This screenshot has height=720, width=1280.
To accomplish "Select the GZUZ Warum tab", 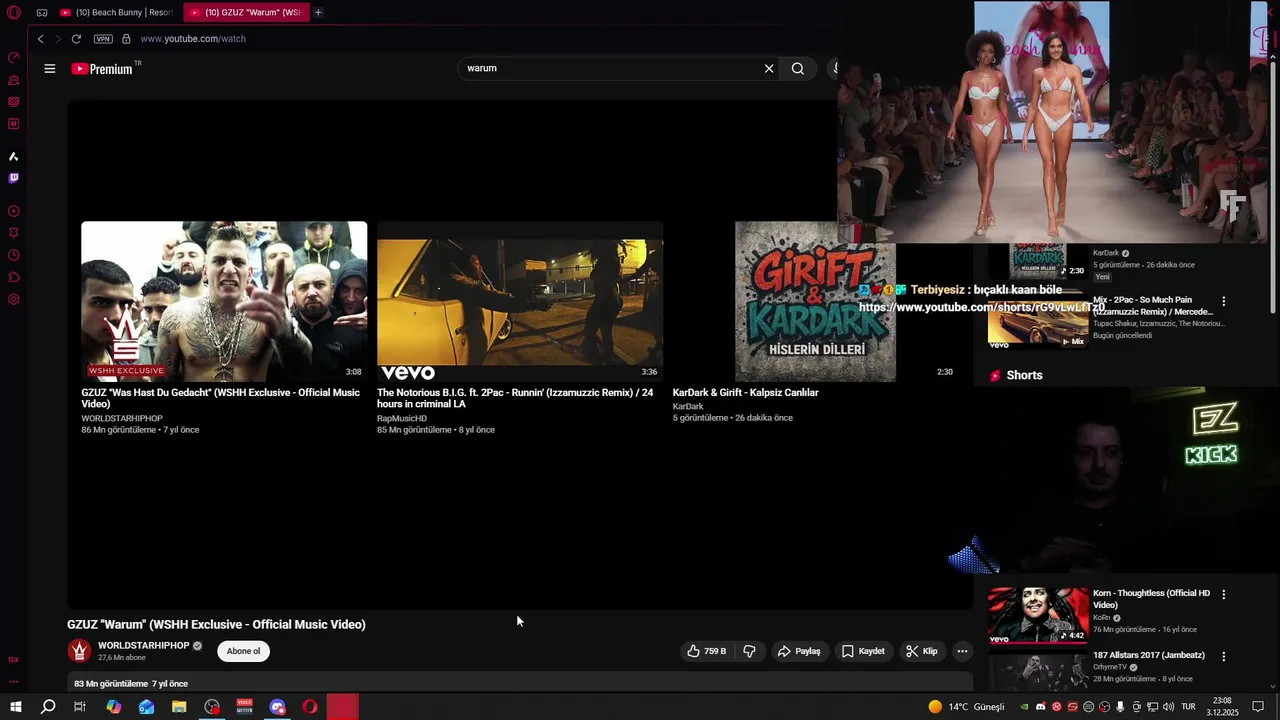I will pos(246,12).
